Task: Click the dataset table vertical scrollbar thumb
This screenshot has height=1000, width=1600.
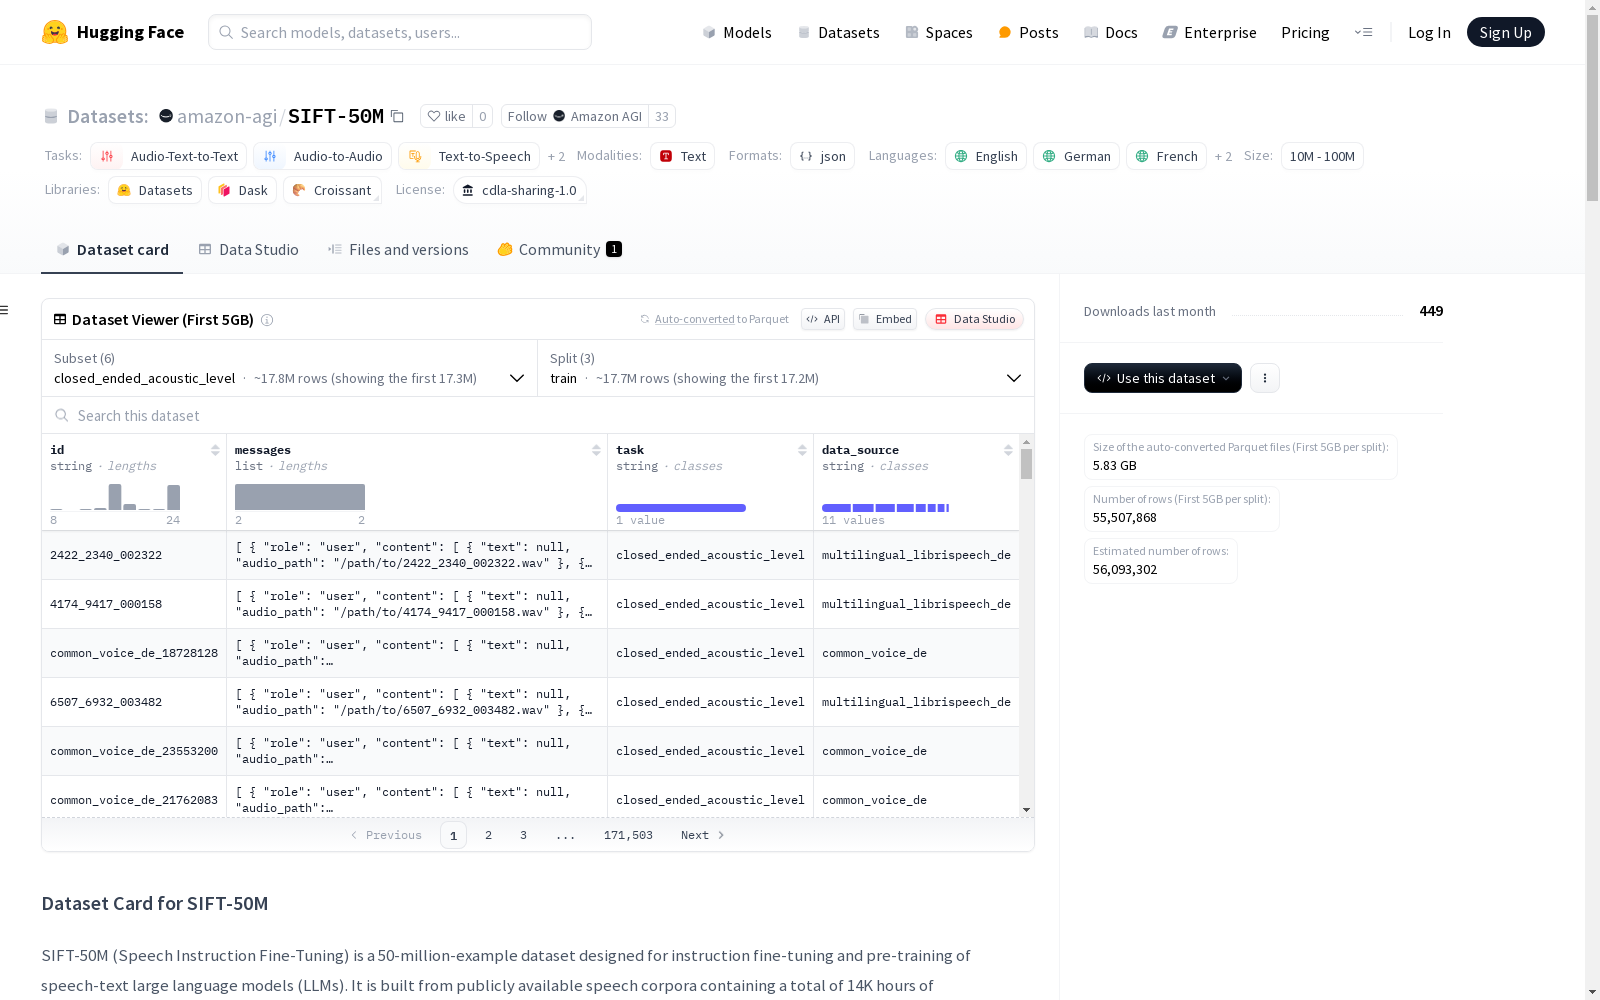Action: 1026,464
